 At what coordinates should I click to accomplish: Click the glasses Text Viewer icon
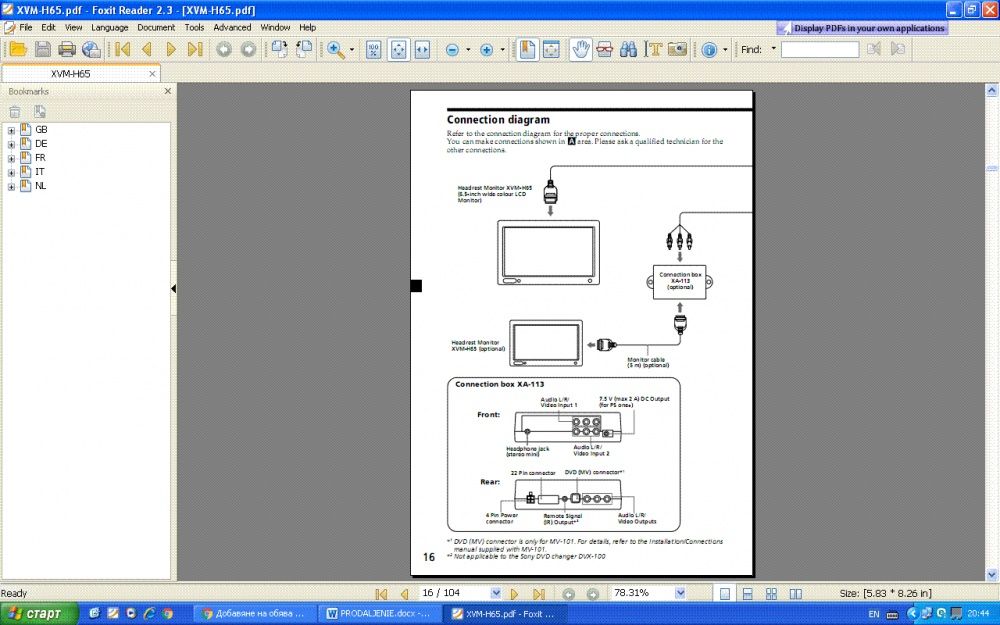(x=605, y=49)
